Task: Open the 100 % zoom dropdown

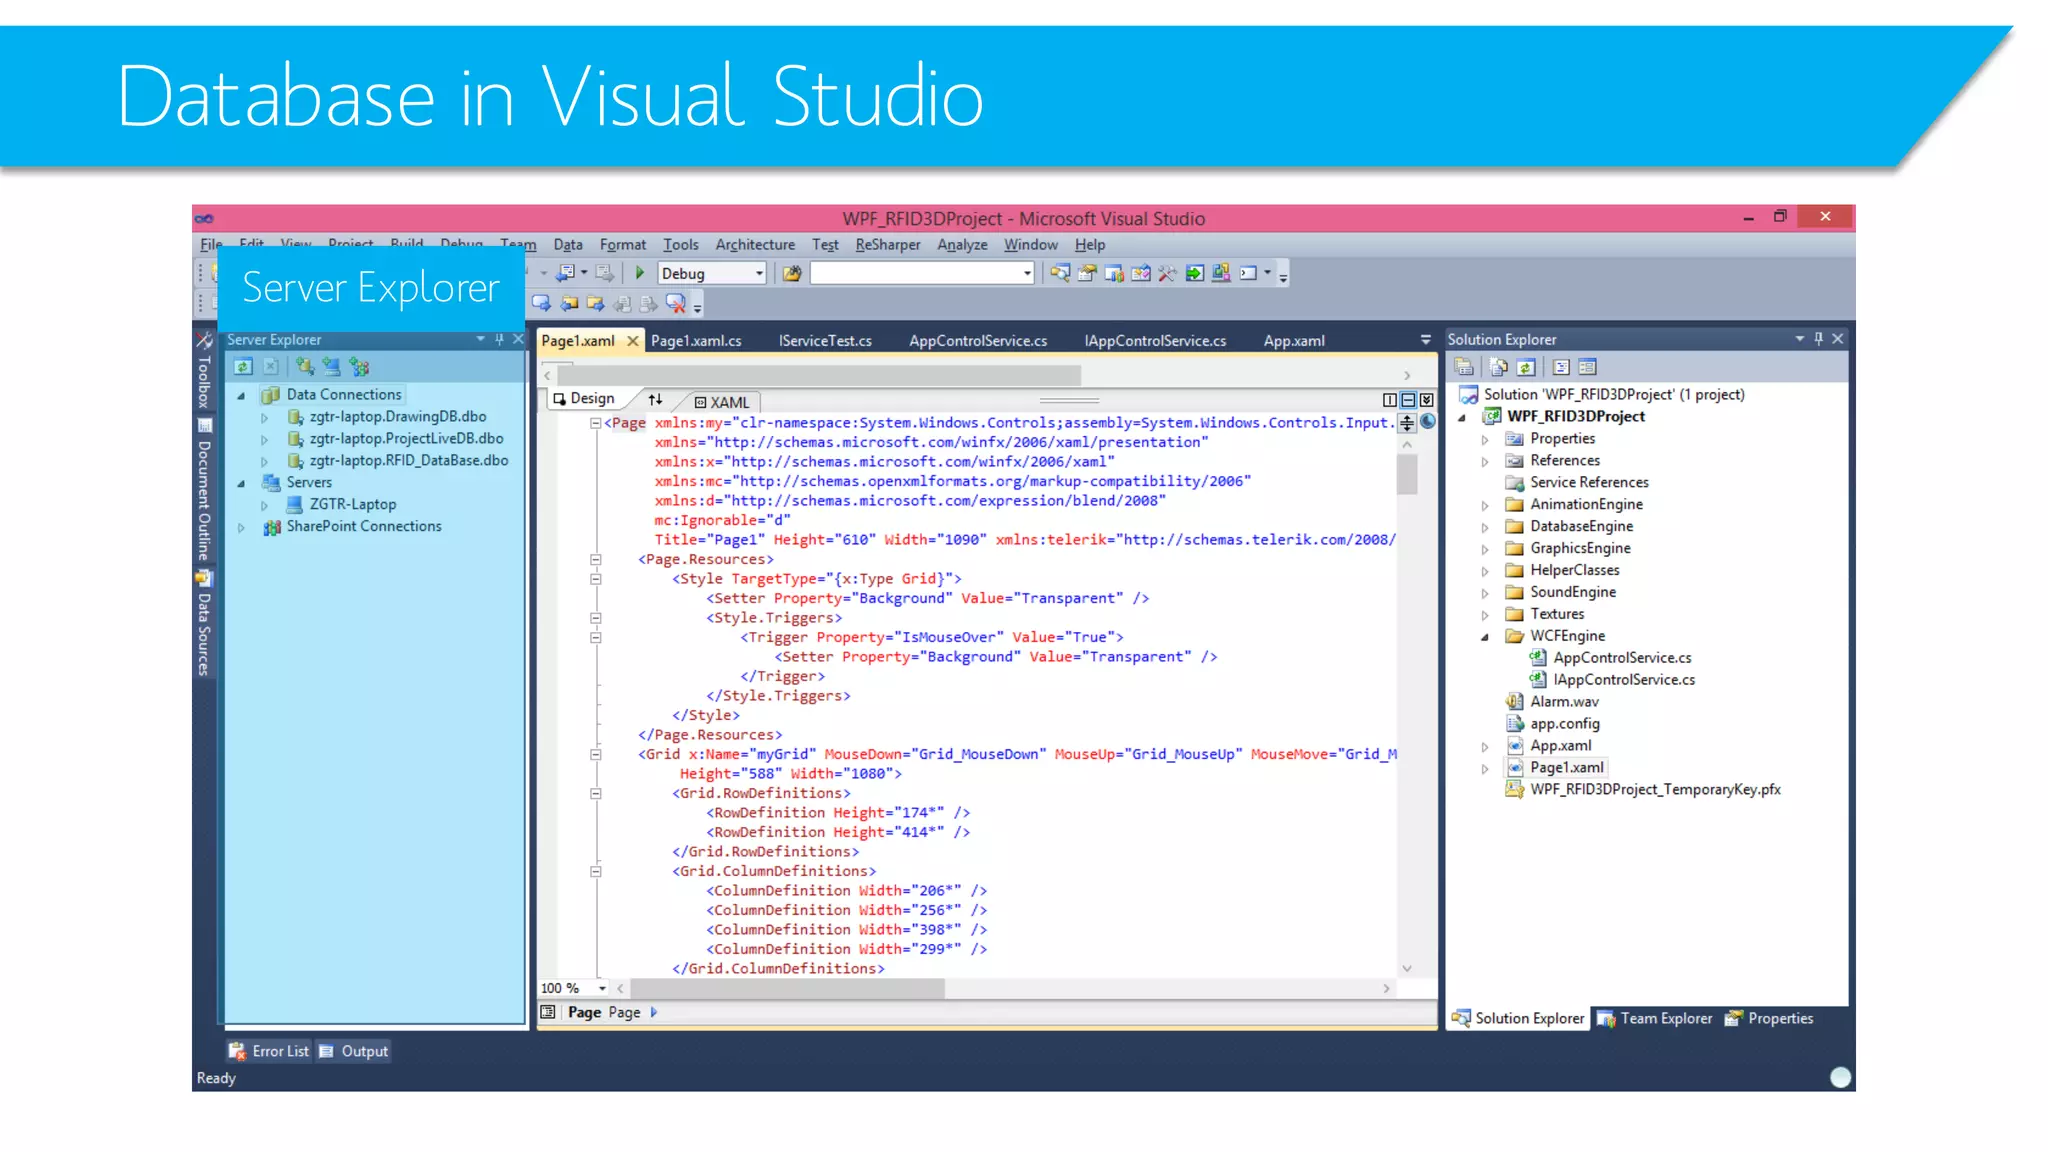Action: tap(602, 988)
